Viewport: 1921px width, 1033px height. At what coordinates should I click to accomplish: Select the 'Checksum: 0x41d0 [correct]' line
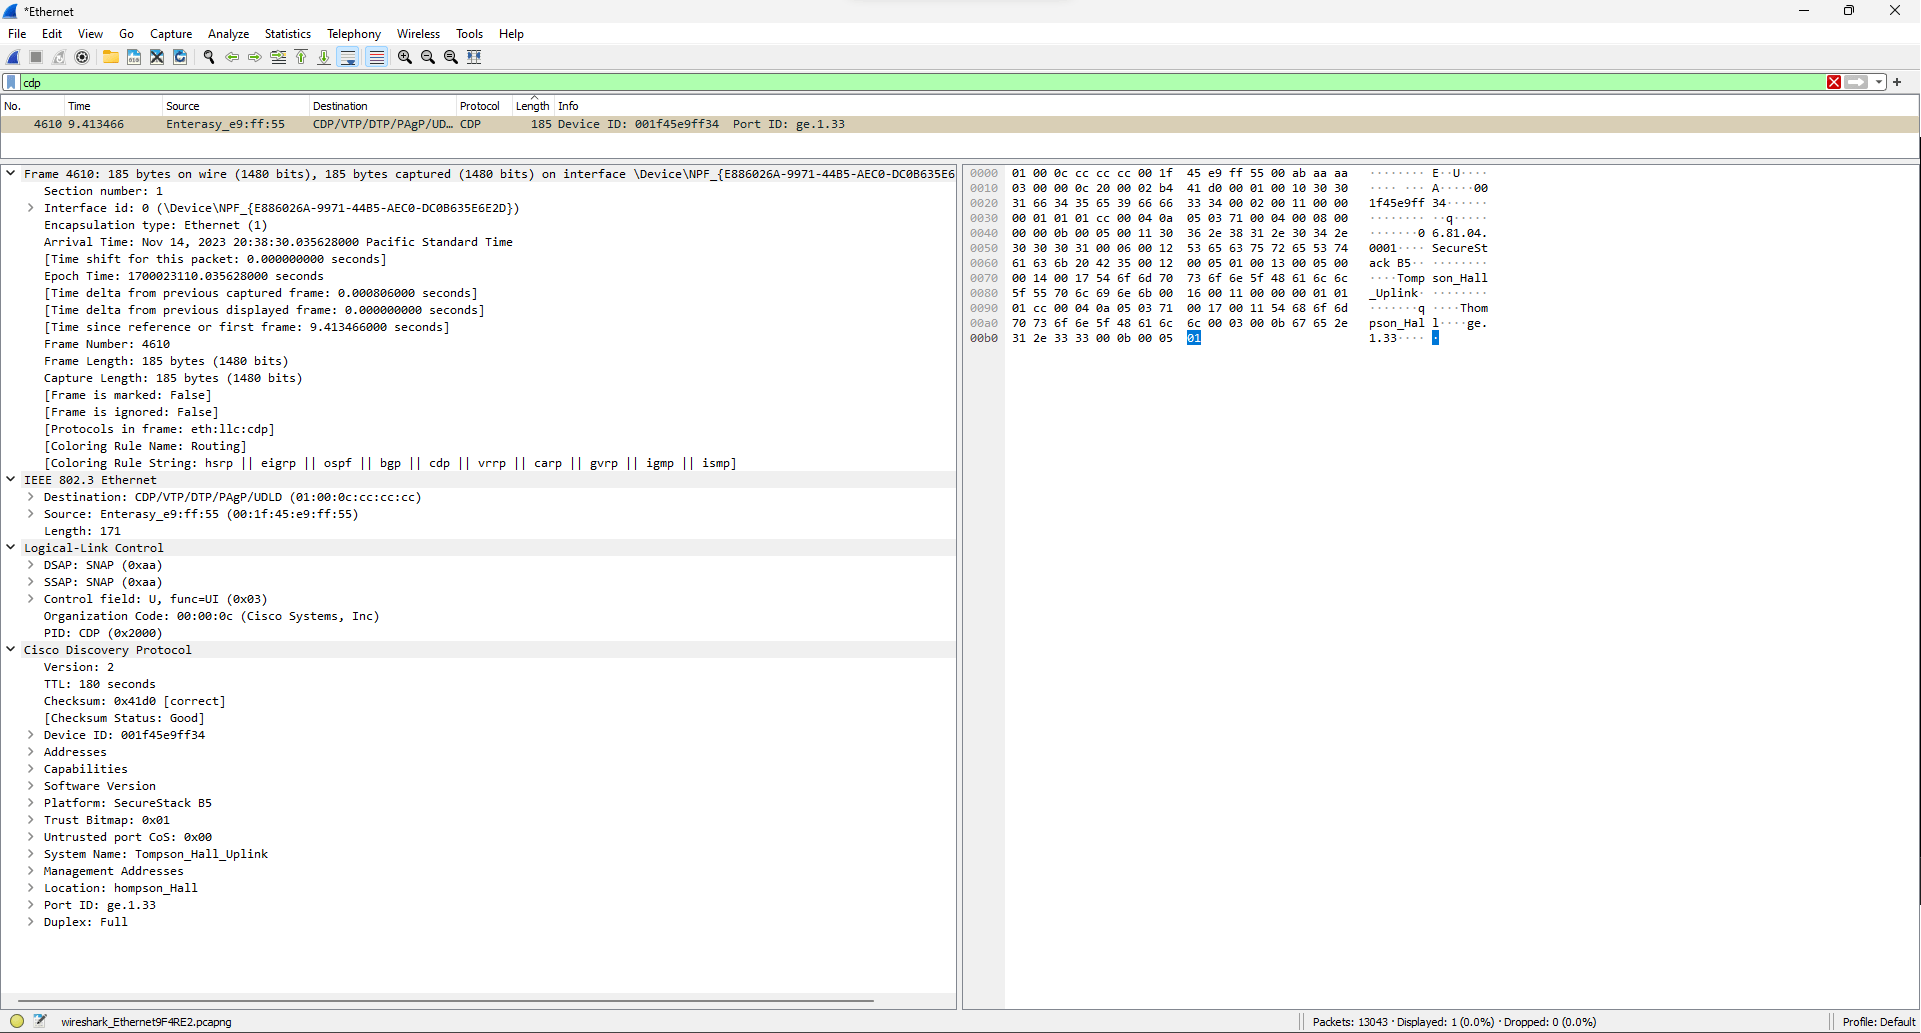[134, 701]
